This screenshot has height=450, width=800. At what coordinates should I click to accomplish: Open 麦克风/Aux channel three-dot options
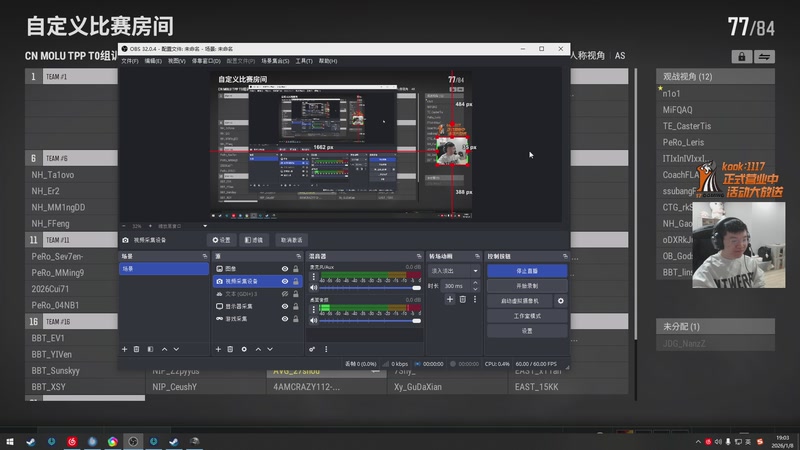(x=313, y=276)
